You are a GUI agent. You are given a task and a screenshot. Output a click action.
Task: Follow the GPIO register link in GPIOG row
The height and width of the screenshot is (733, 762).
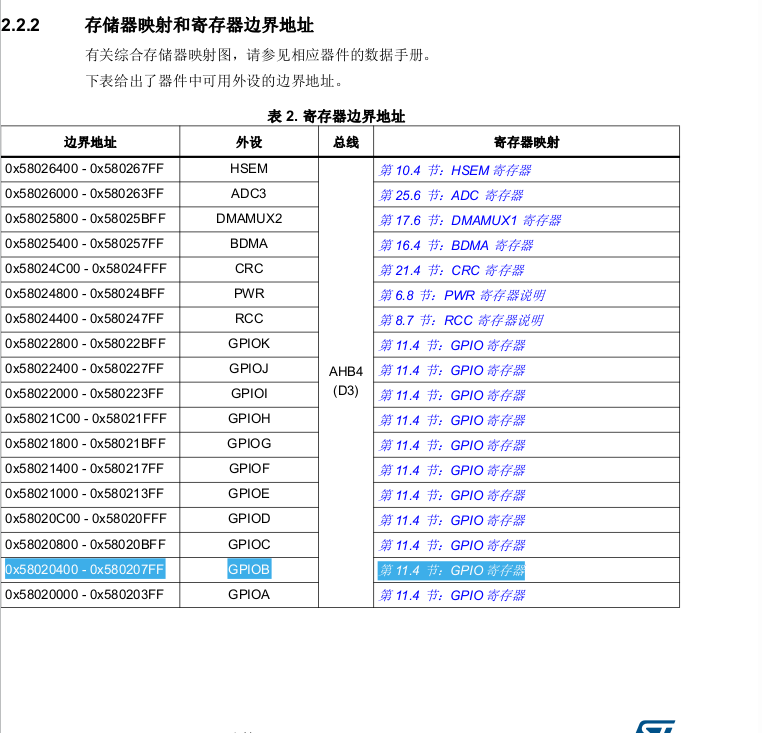tap(452, 446)
